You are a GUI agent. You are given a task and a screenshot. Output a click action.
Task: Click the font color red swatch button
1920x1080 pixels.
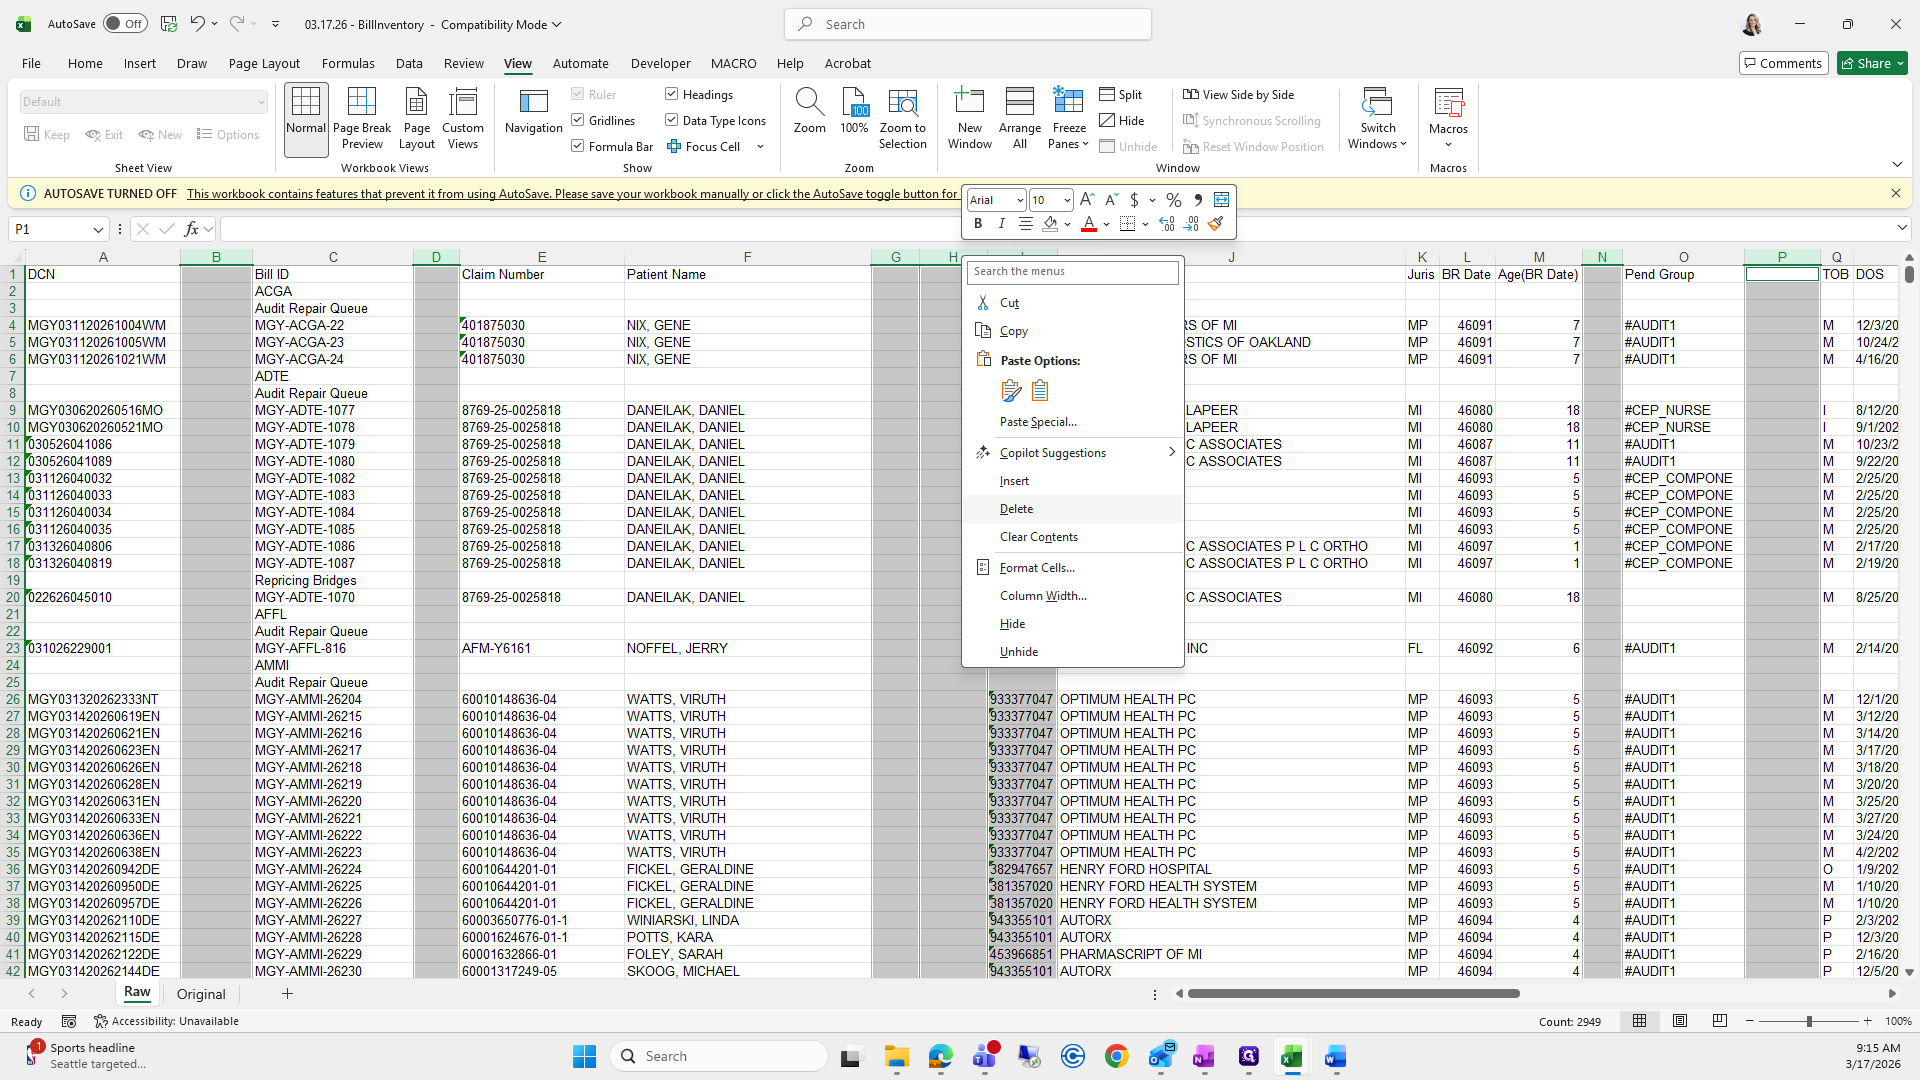coord(1089,224)
